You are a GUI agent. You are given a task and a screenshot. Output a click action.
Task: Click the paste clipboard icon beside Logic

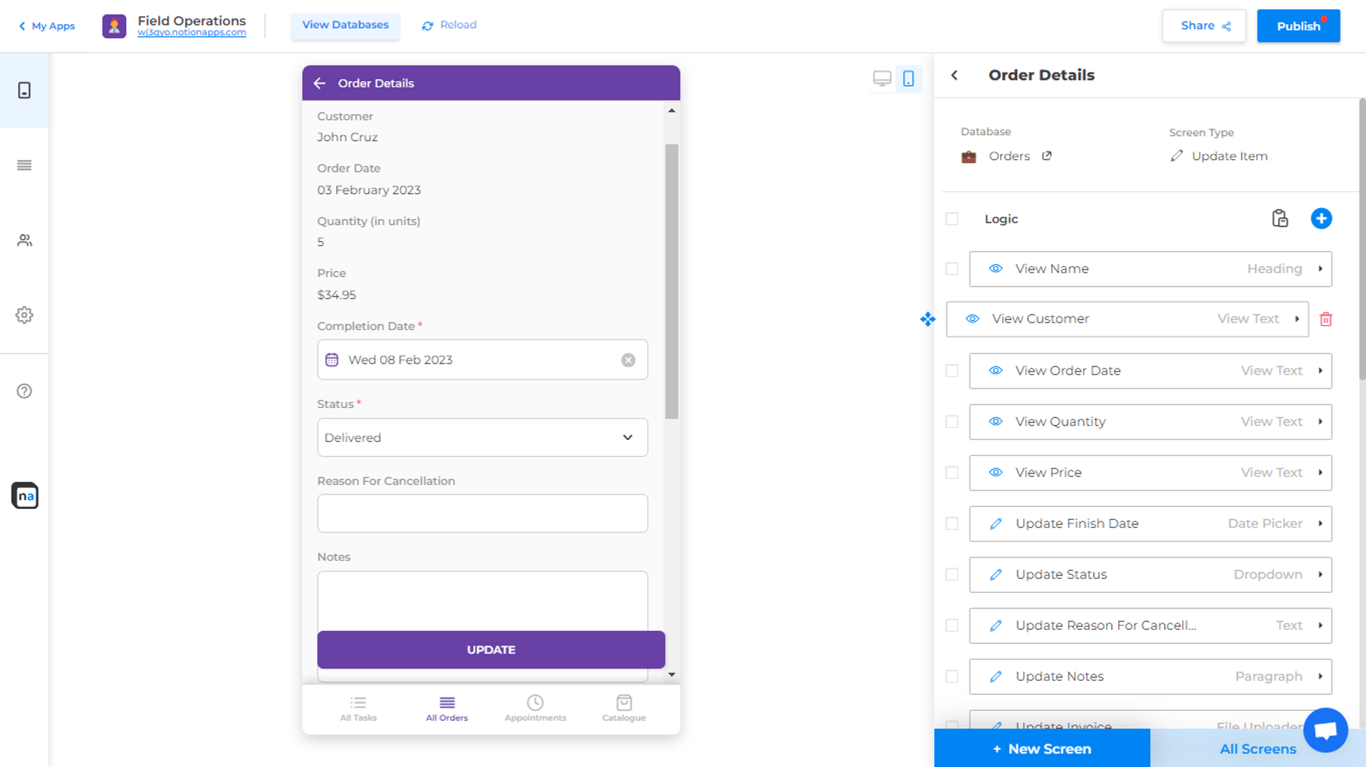(1280, 219)
